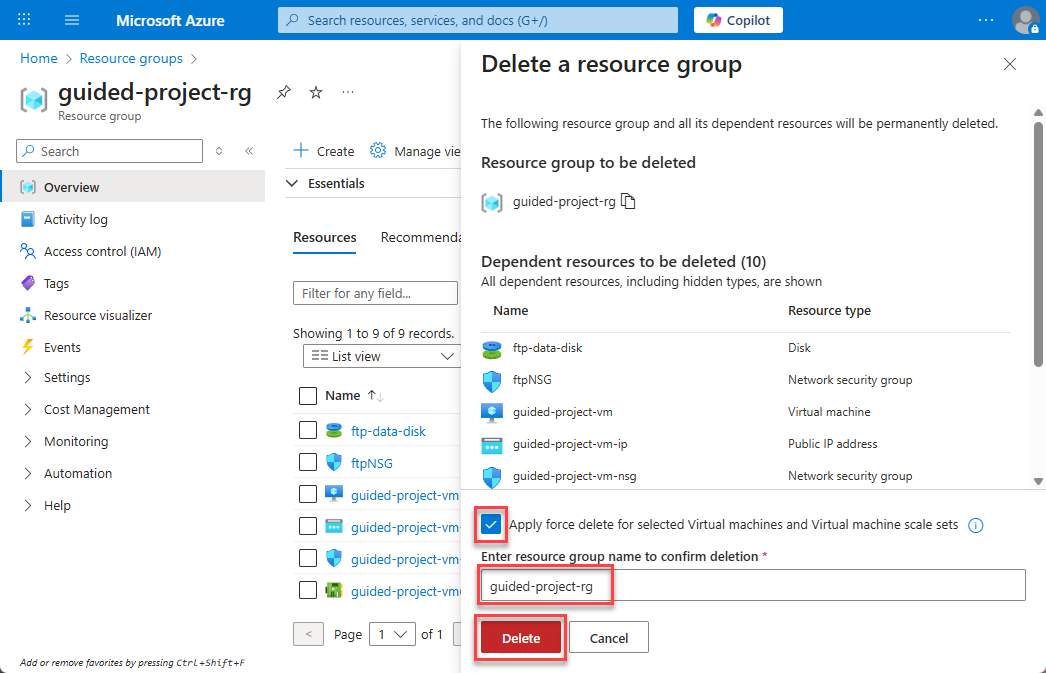Open the Azure apps grid launcher
Image resolution: width=1046 pixels, height=673 pixels.
24,19
